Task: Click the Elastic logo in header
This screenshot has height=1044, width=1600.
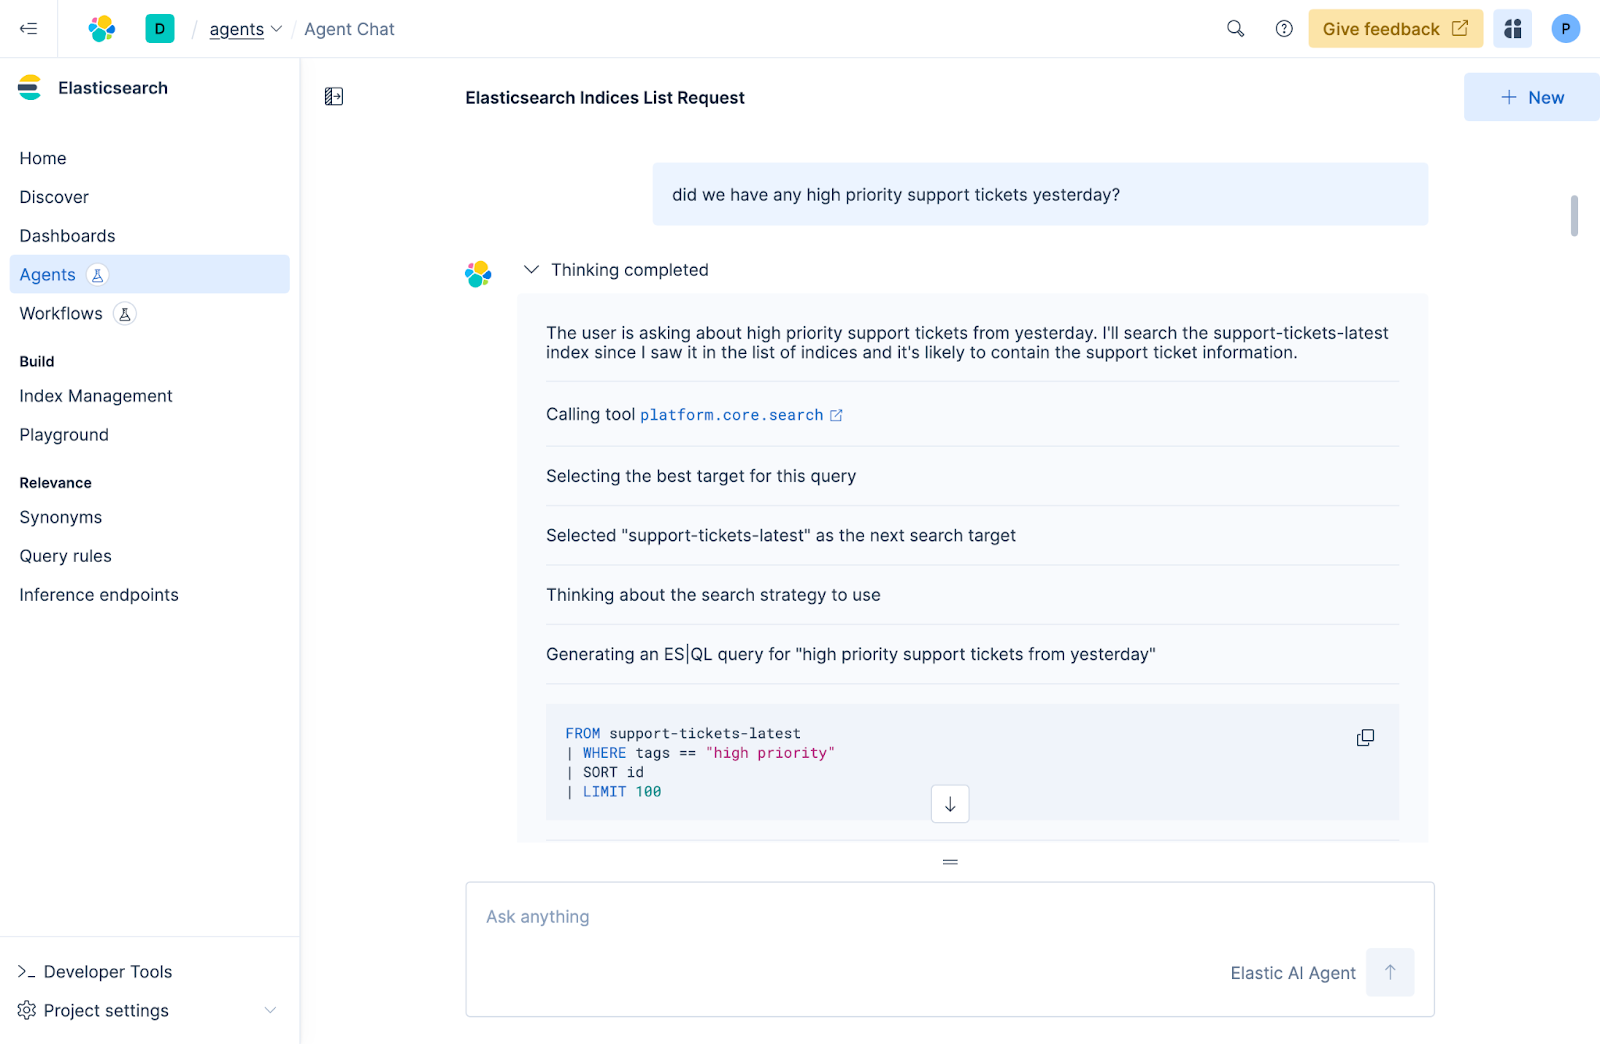Action: pos(102,29)
